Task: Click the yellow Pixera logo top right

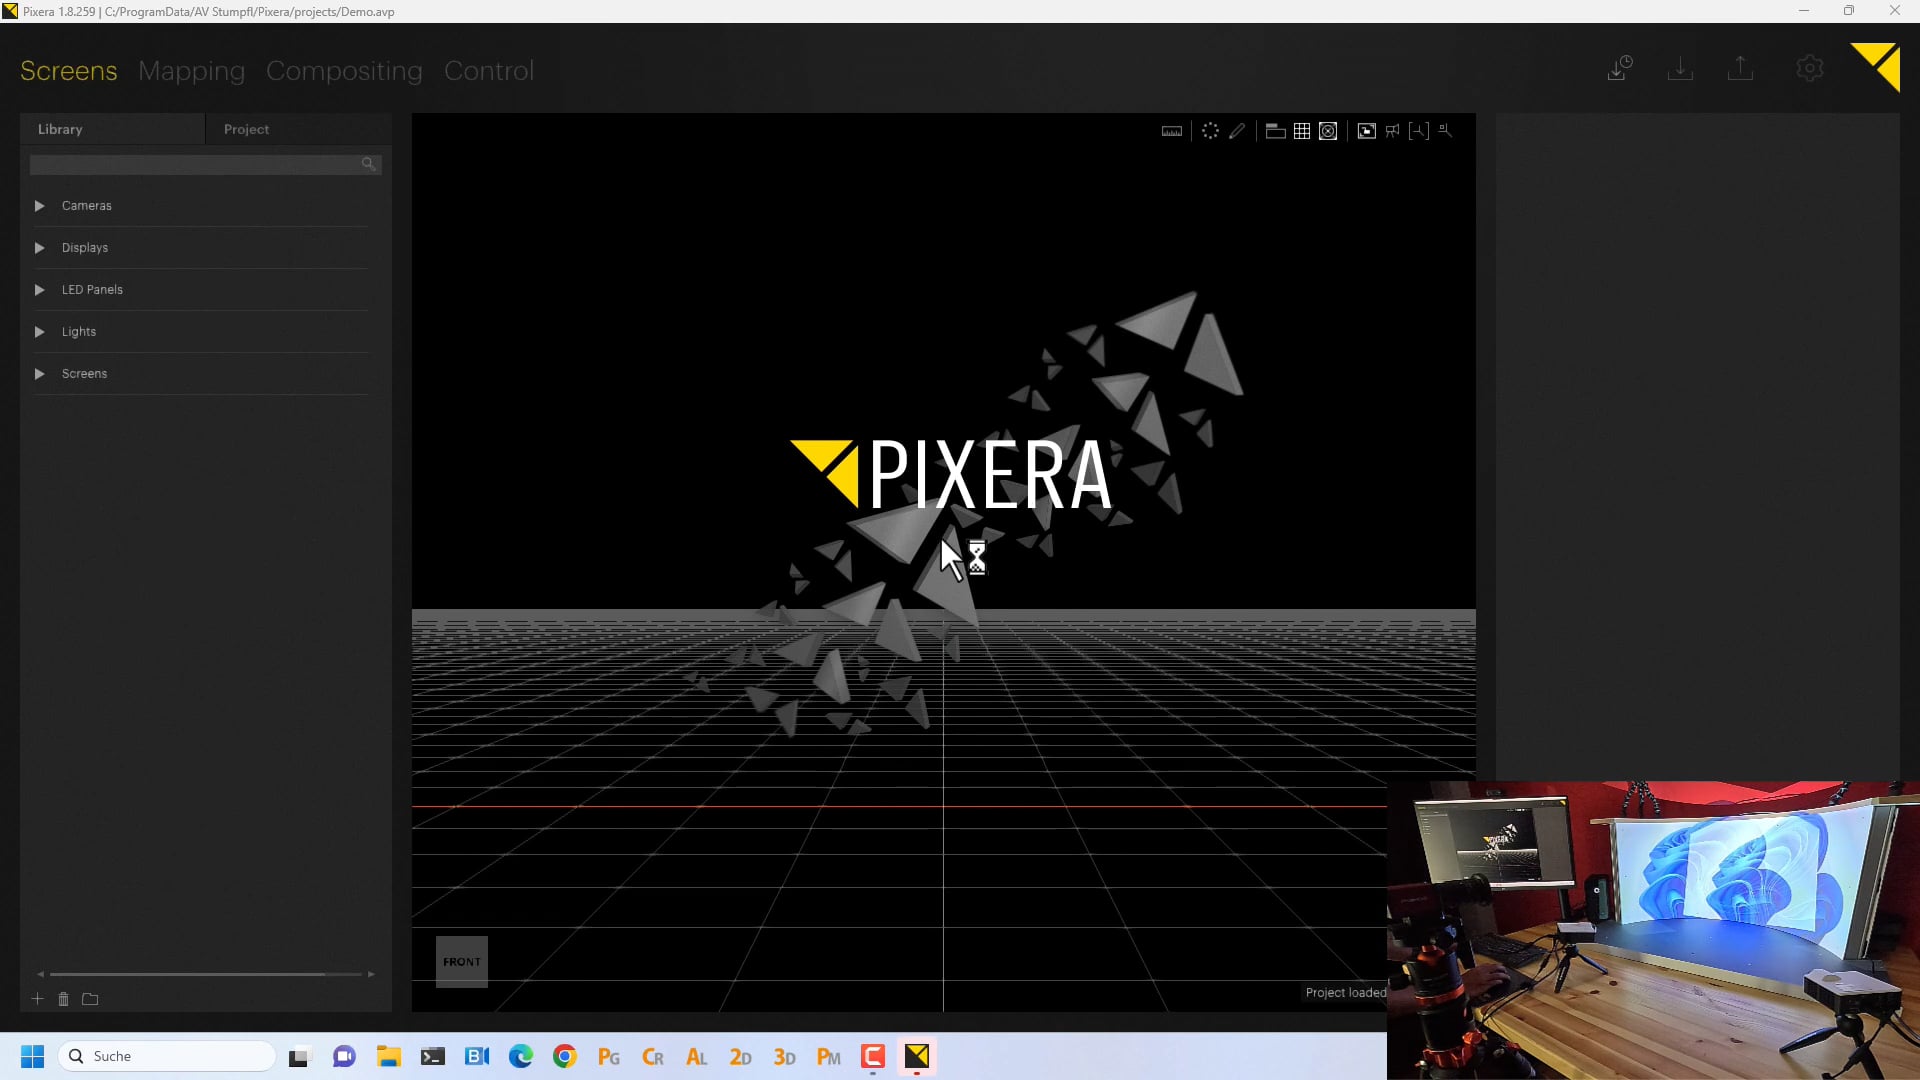Action: coord(1876,67)
